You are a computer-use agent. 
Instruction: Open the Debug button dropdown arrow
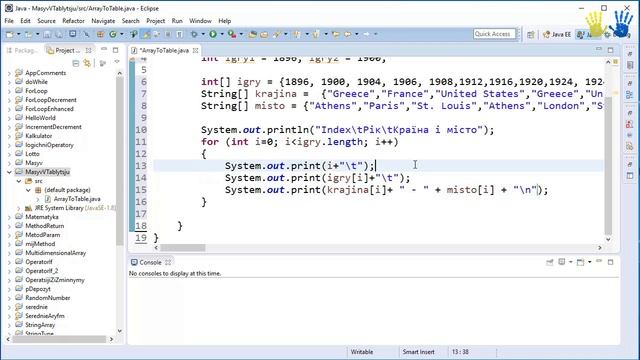[x=203, y=34]
